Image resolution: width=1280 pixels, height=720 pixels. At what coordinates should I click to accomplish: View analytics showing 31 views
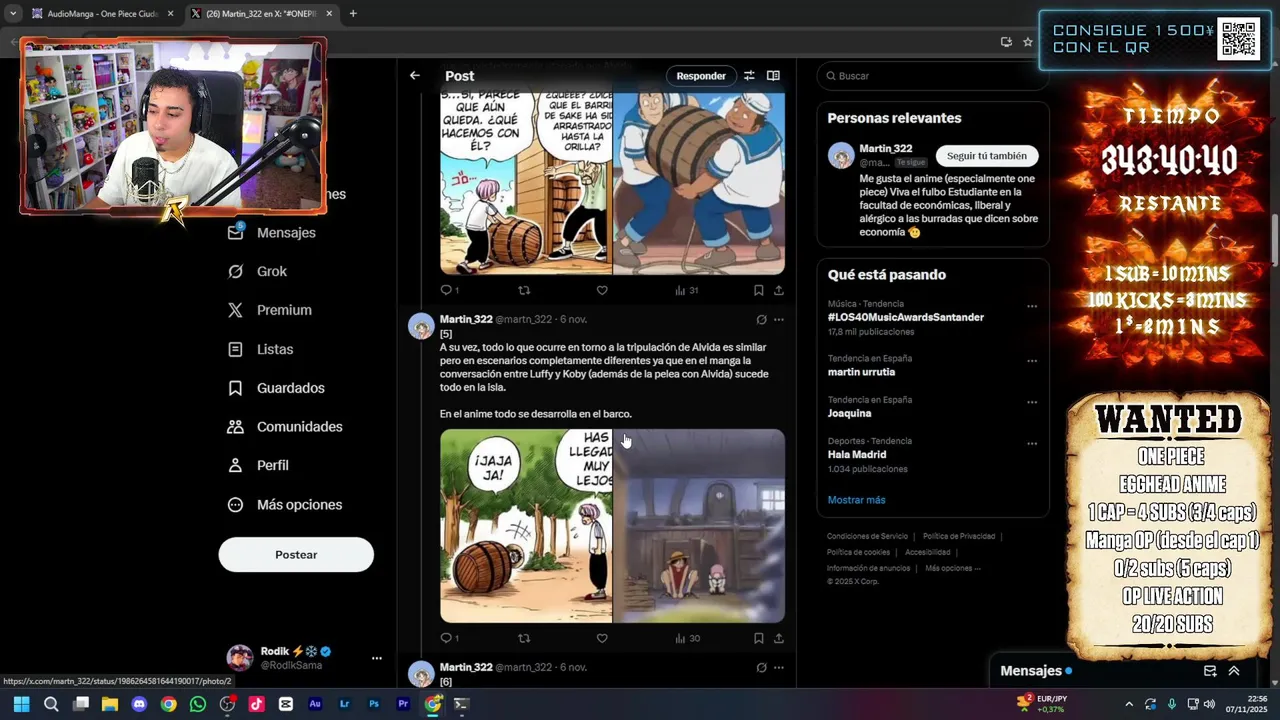[x=686, y=290]
